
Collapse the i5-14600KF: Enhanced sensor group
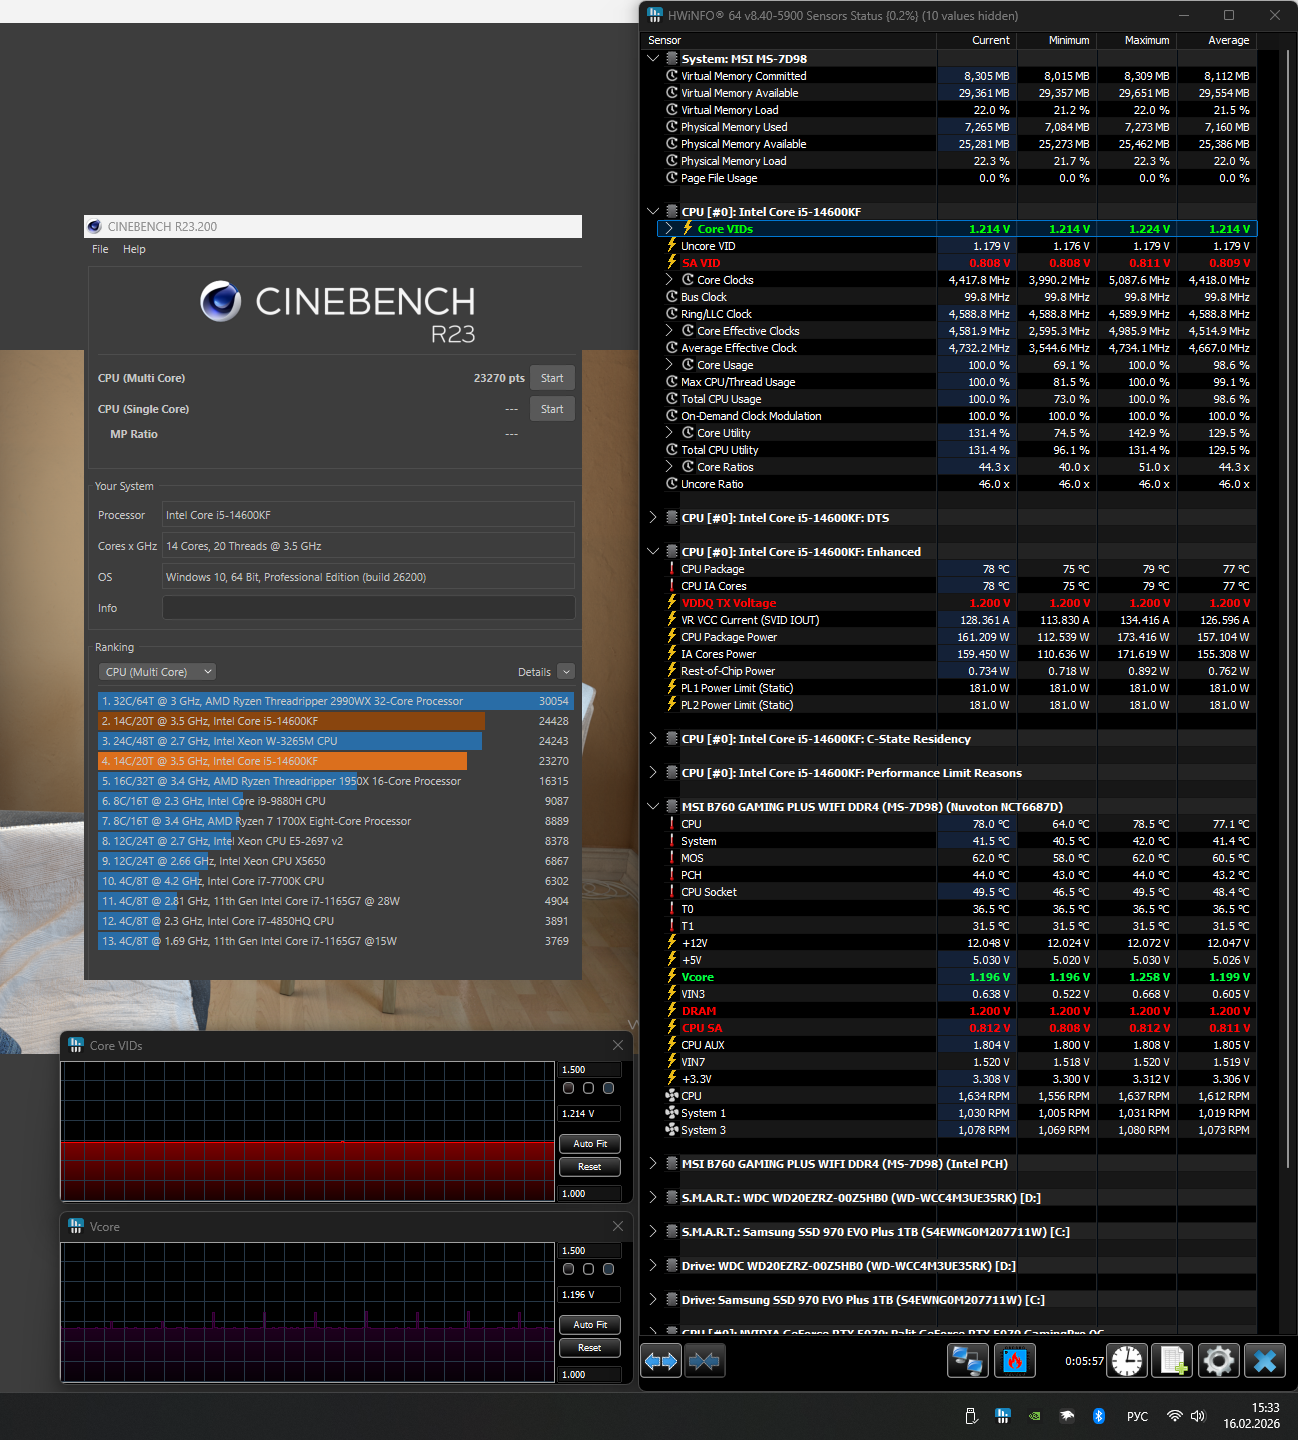click(x=653, y=552)
